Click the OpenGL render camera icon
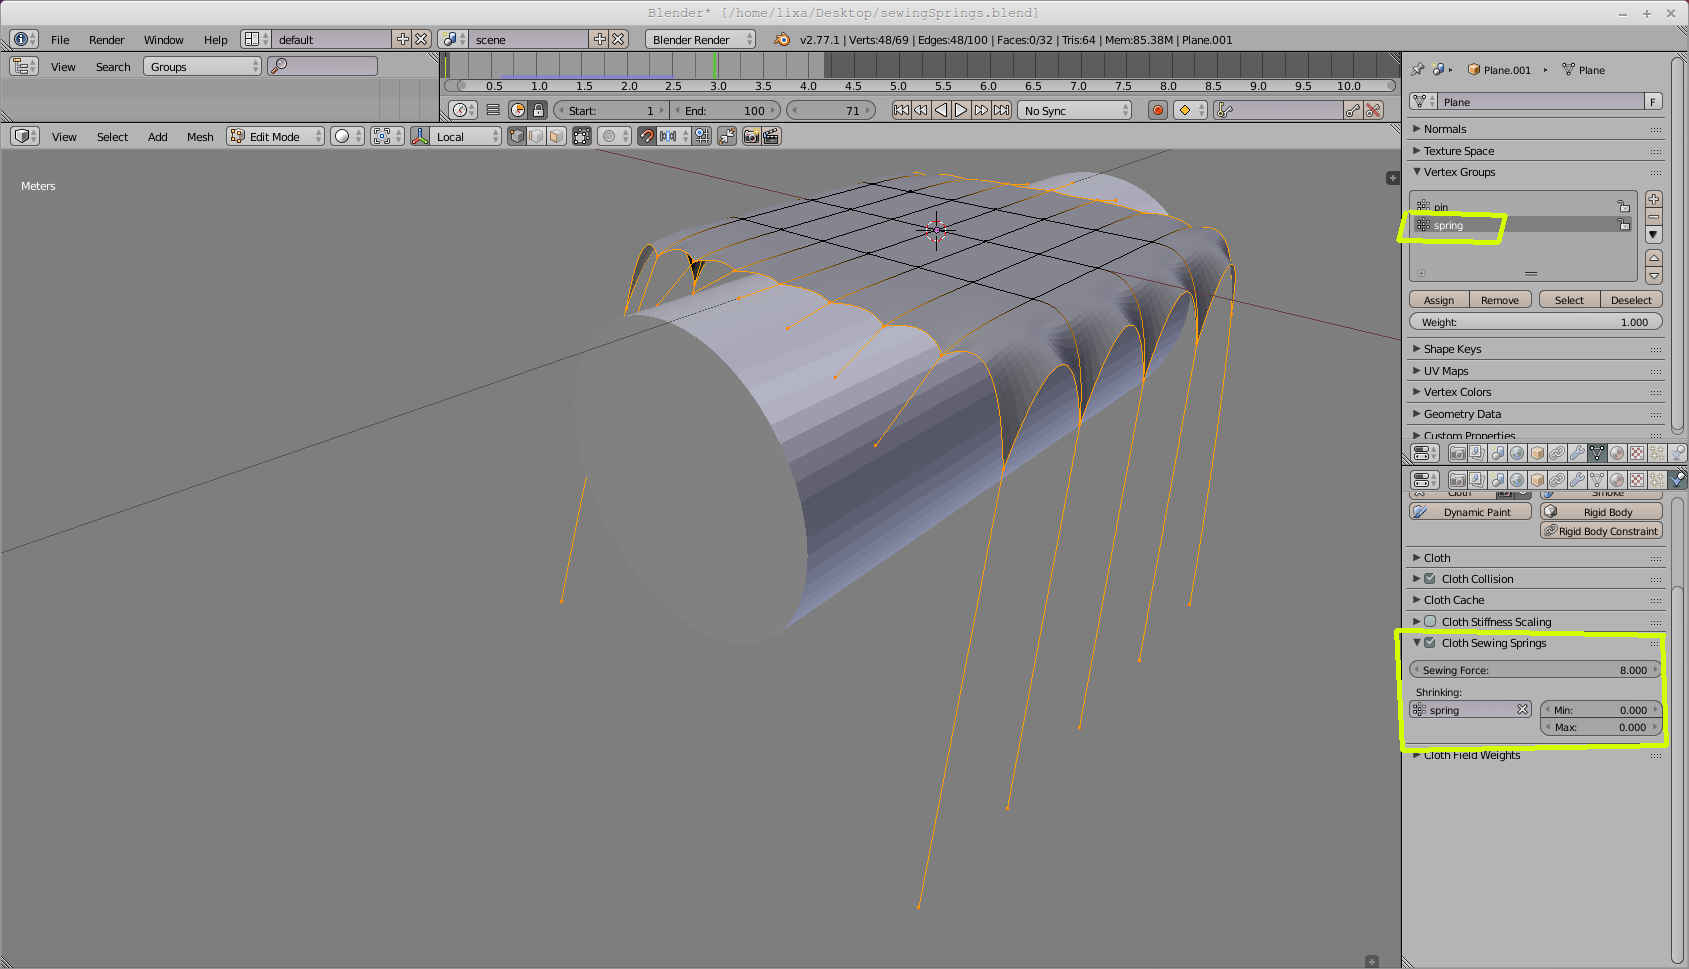This screenshot has height=969, width=1689. pyautogui.click(x=751, y=136)
